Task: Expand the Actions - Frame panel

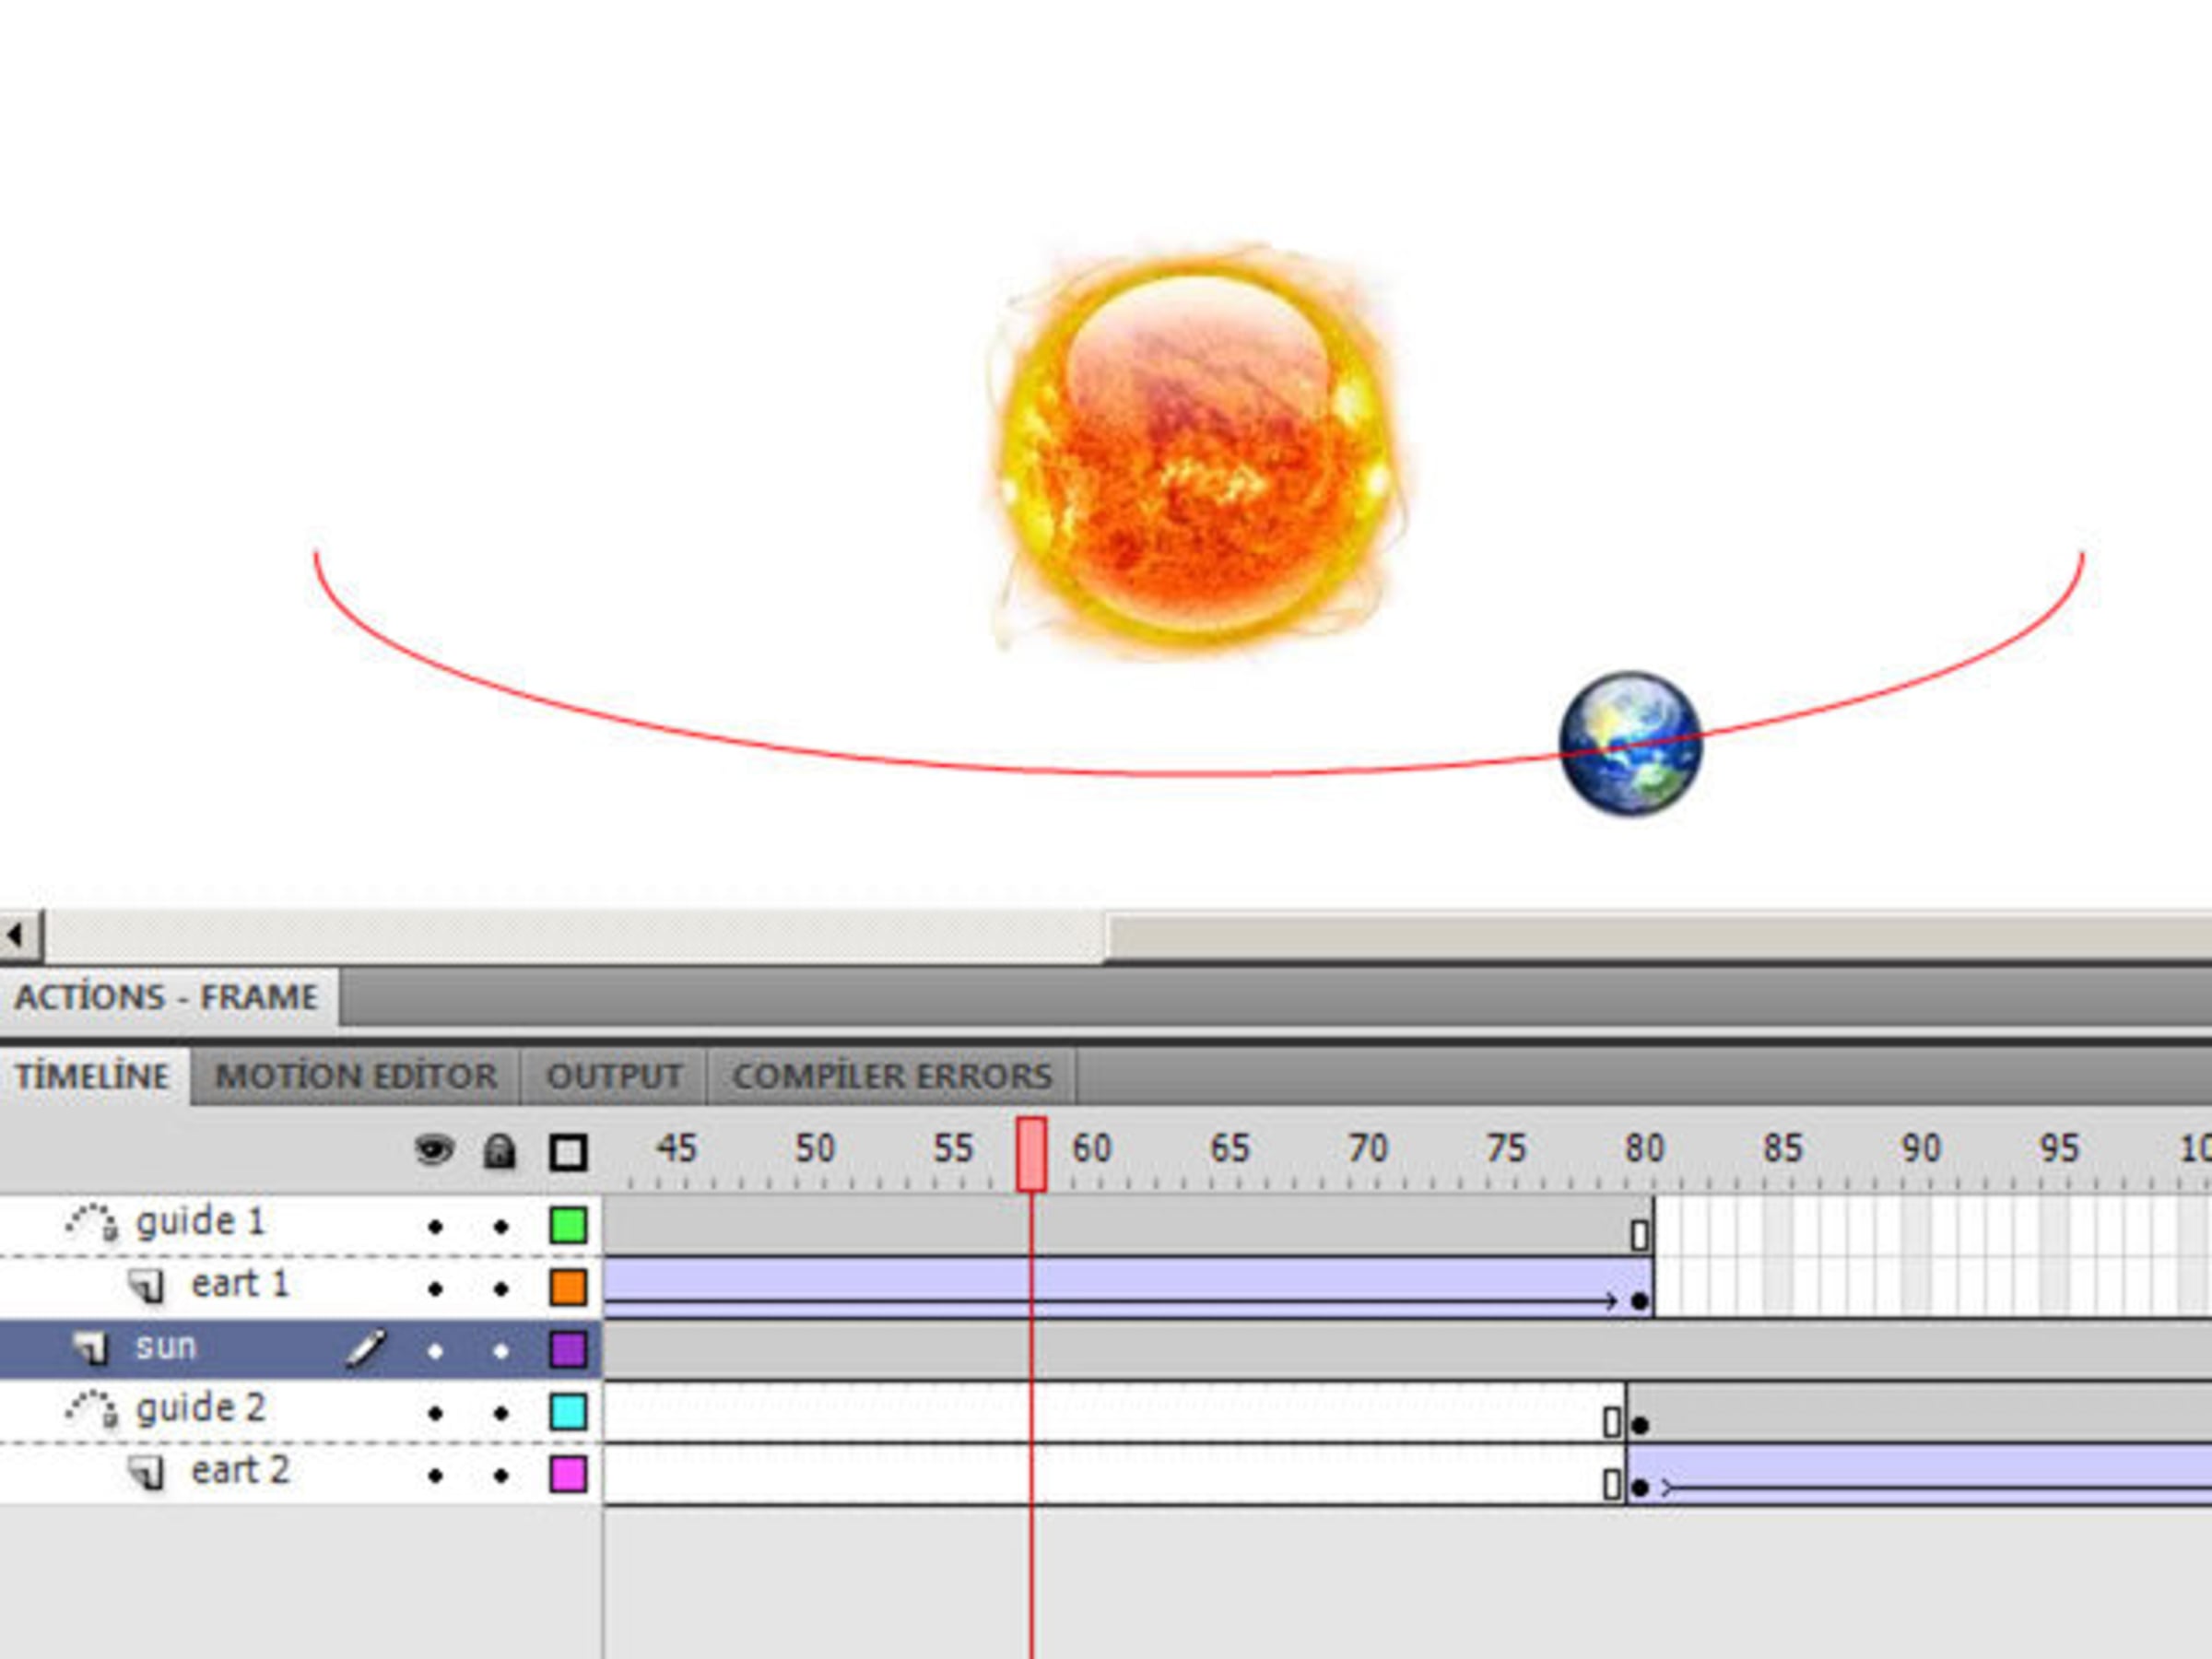Action: (166, 997)
